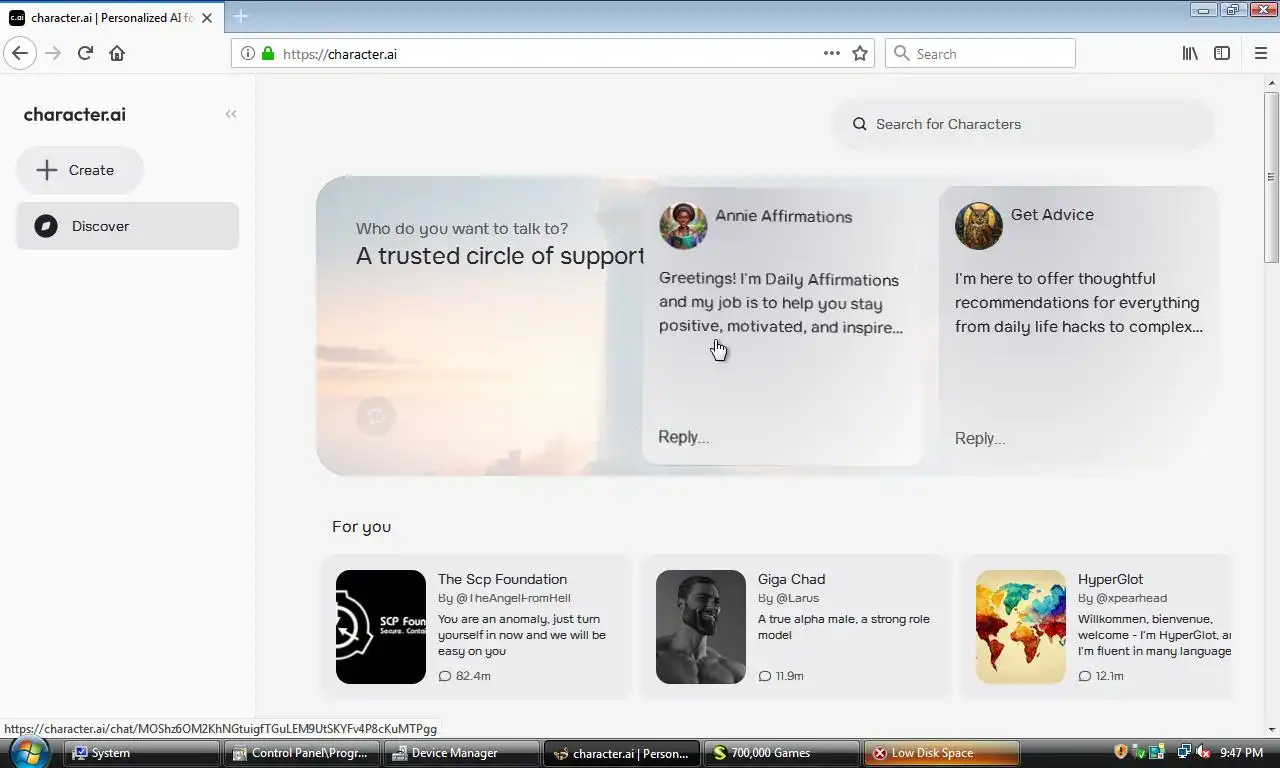
Task: Click the Create button
Action: 80,170
